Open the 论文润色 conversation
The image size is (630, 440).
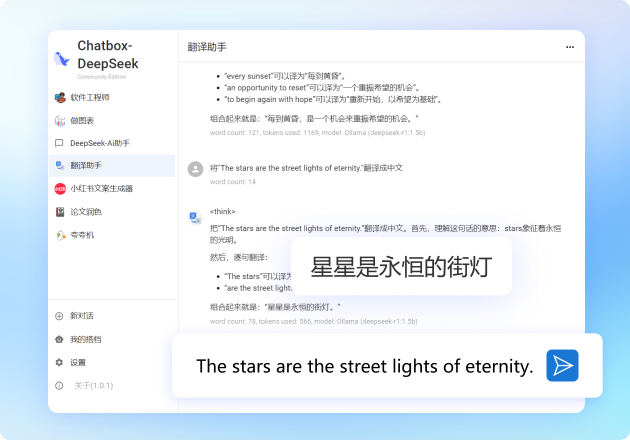[85, 211]
